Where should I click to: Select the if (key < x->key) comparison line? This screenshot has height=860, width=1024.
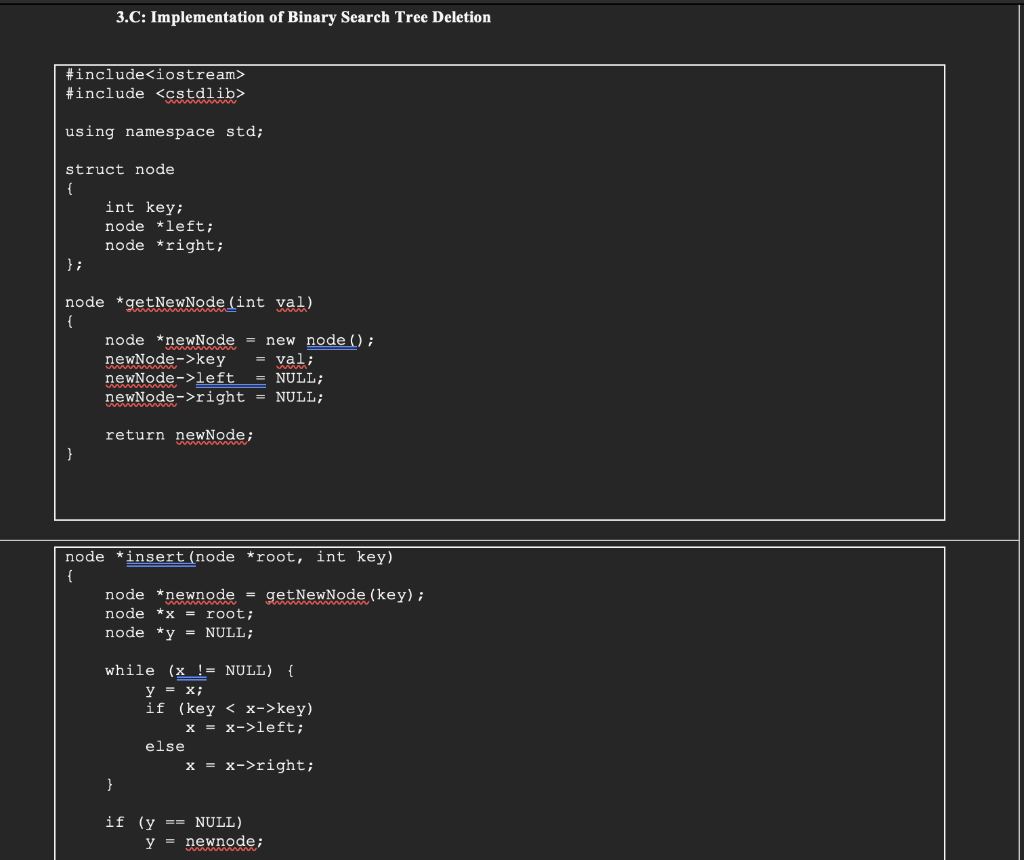click(x=230, y=708)
